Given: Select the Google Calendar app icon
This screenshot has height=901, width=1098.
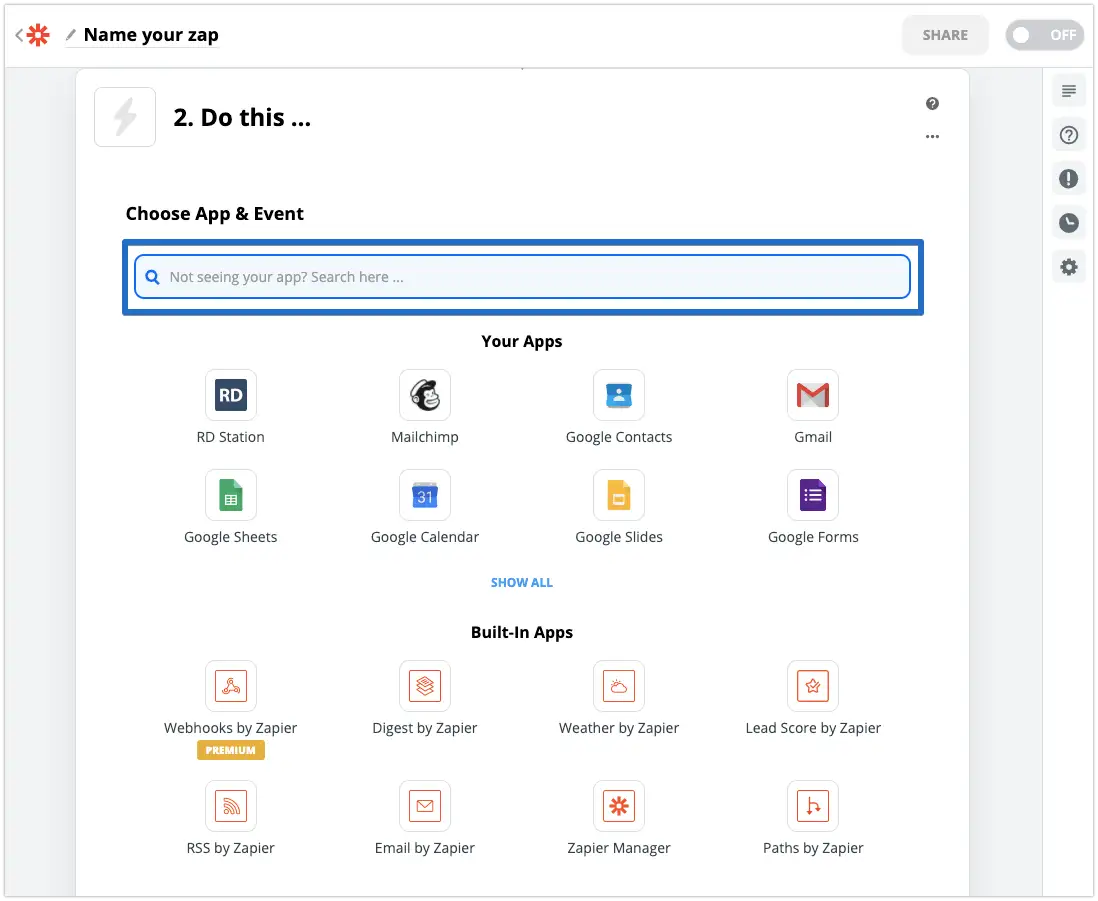Looking at the screenshot, I should point(425,496).
